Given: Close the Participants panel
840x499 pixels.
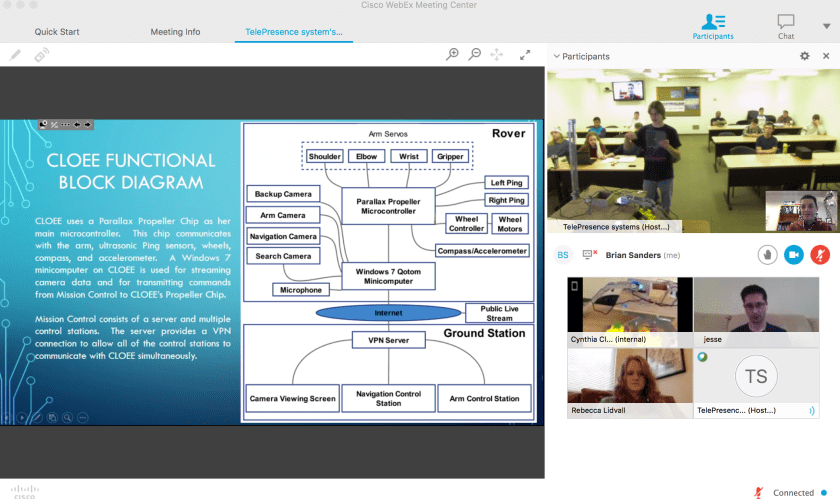Looking at the screenshot, I should click(x=824, y=56).
